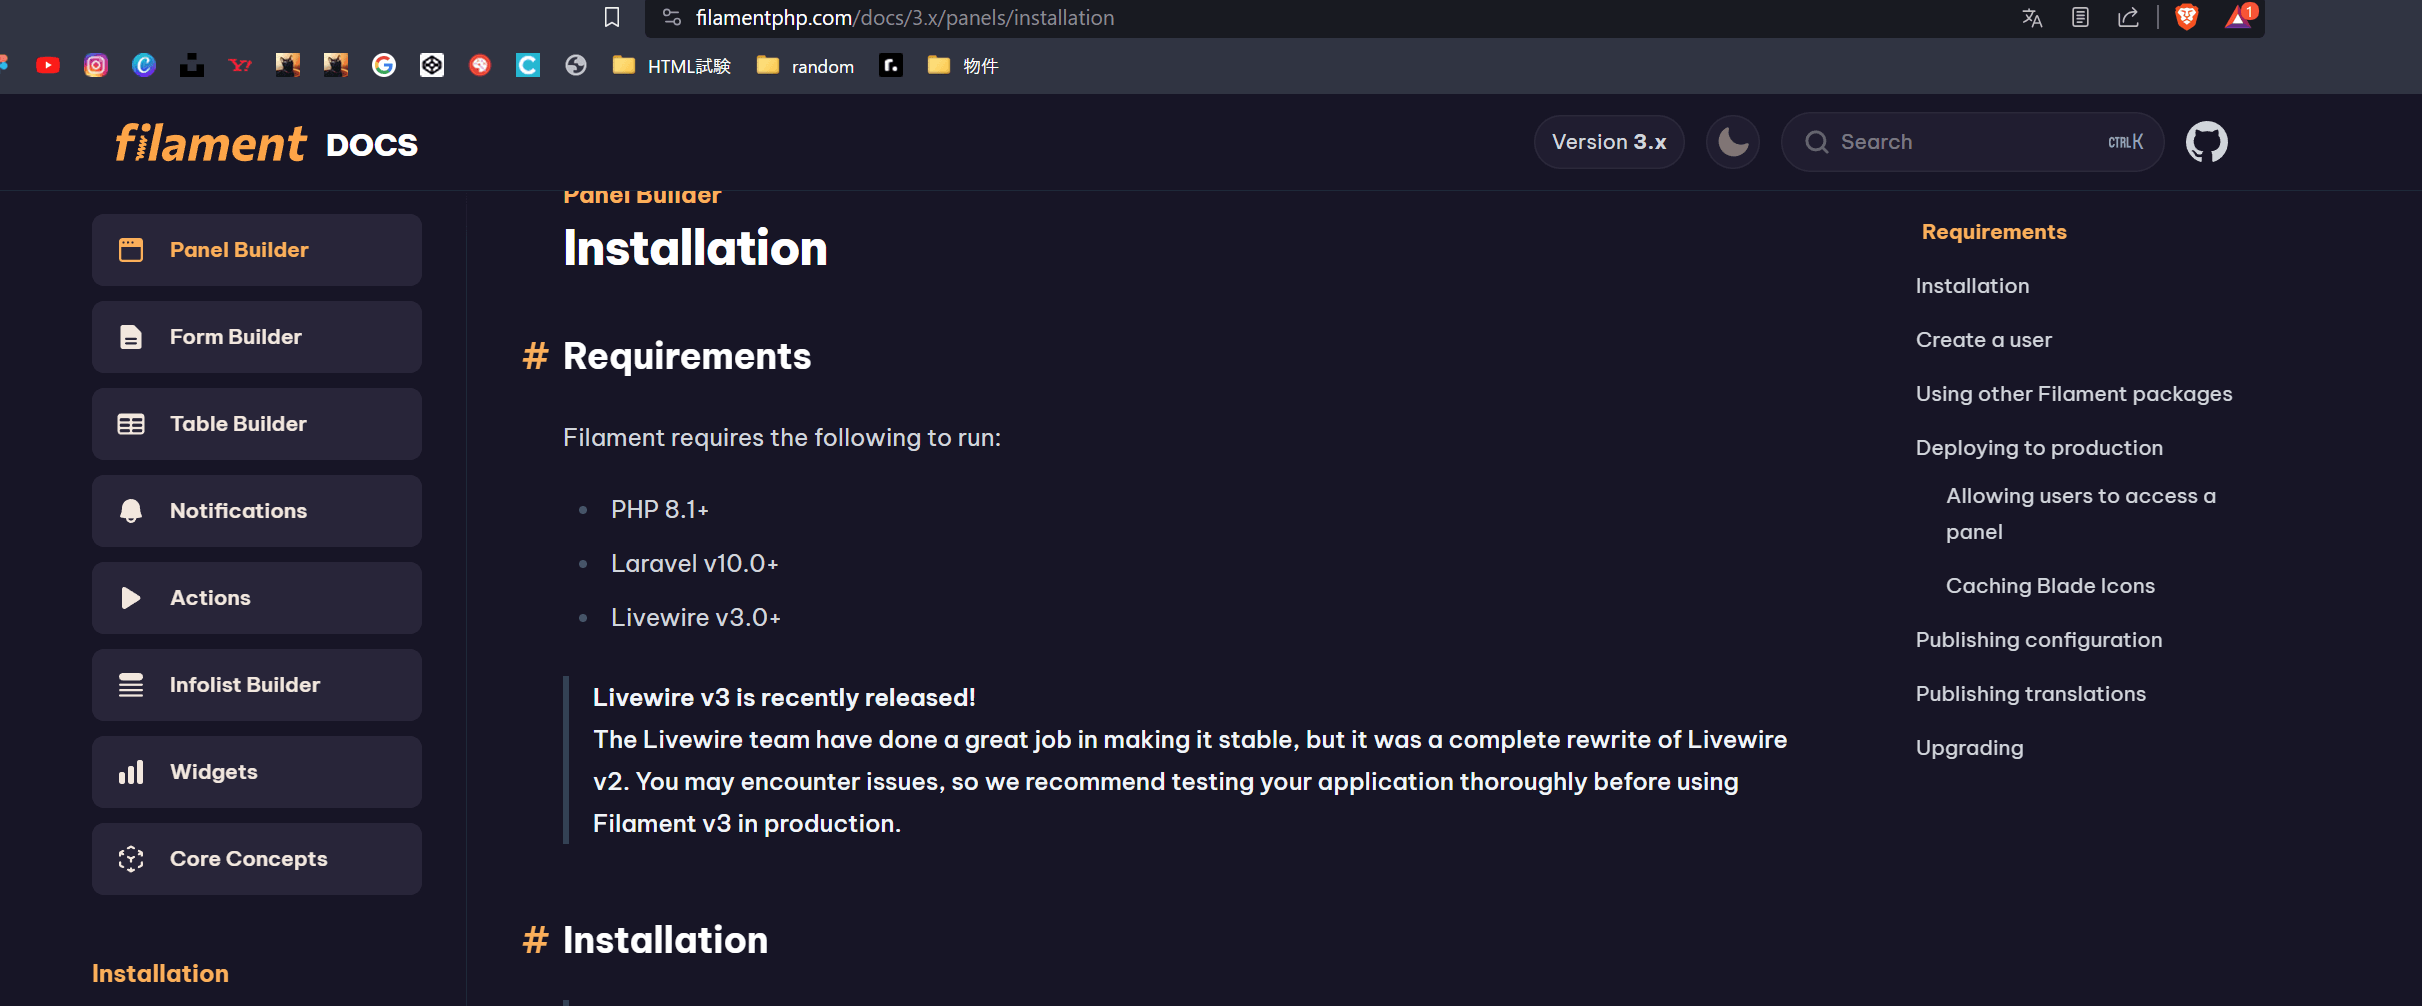Click the Widgets bar chart icon

(x=131, y=771)
